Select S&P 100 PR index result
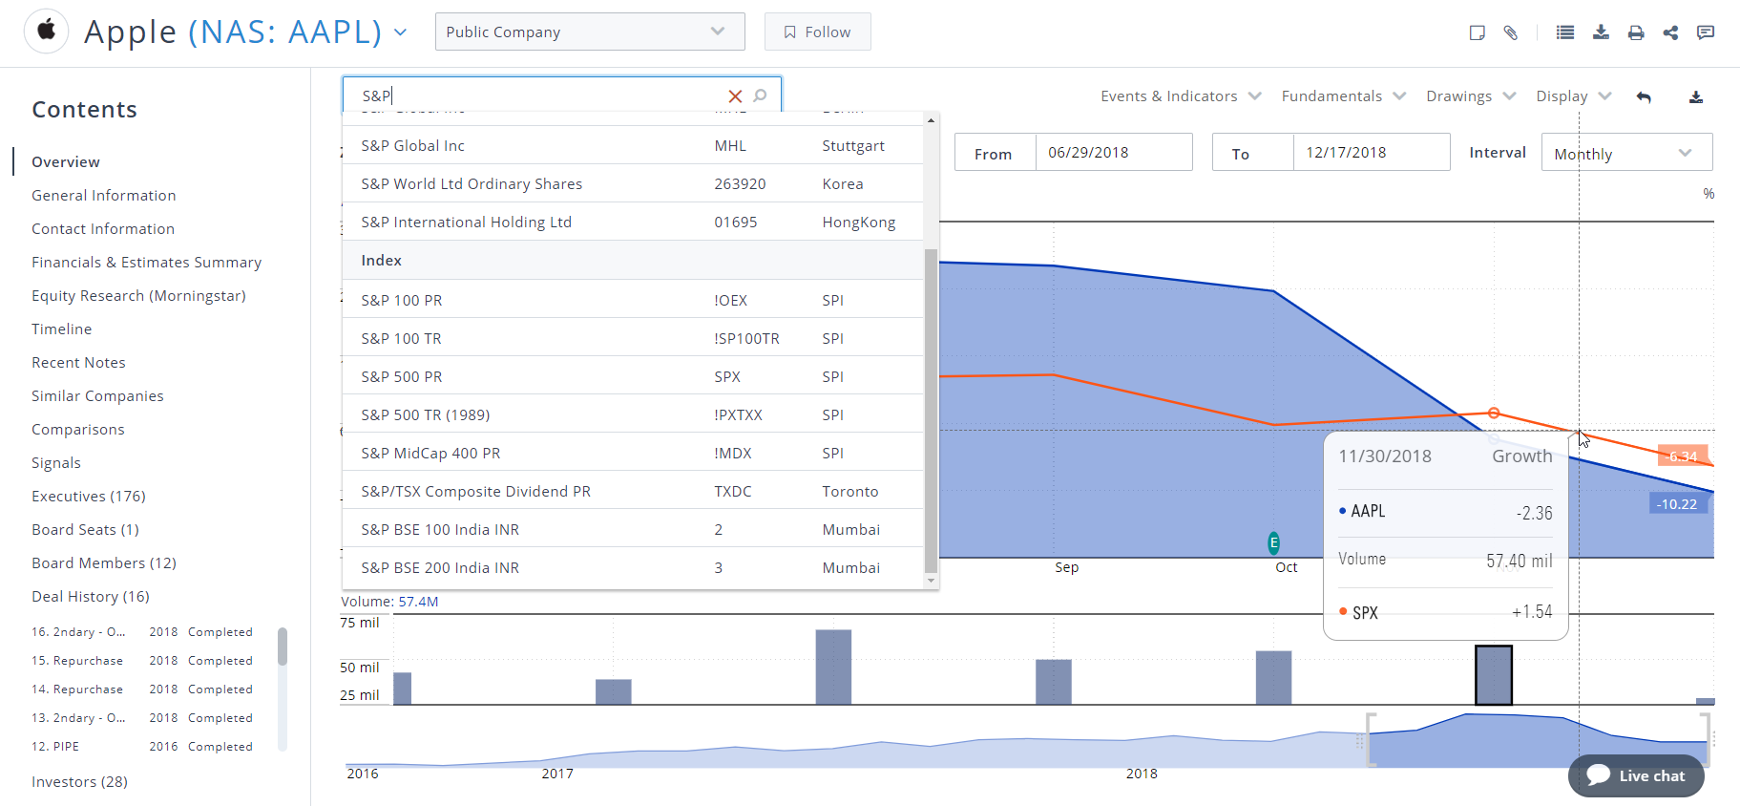1740x806 pixels. 632,300
